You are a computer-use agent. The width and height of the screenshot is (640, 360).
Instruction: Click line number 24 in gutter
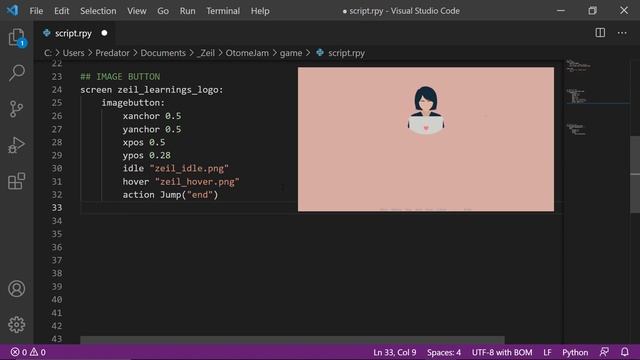pos(57,90)
